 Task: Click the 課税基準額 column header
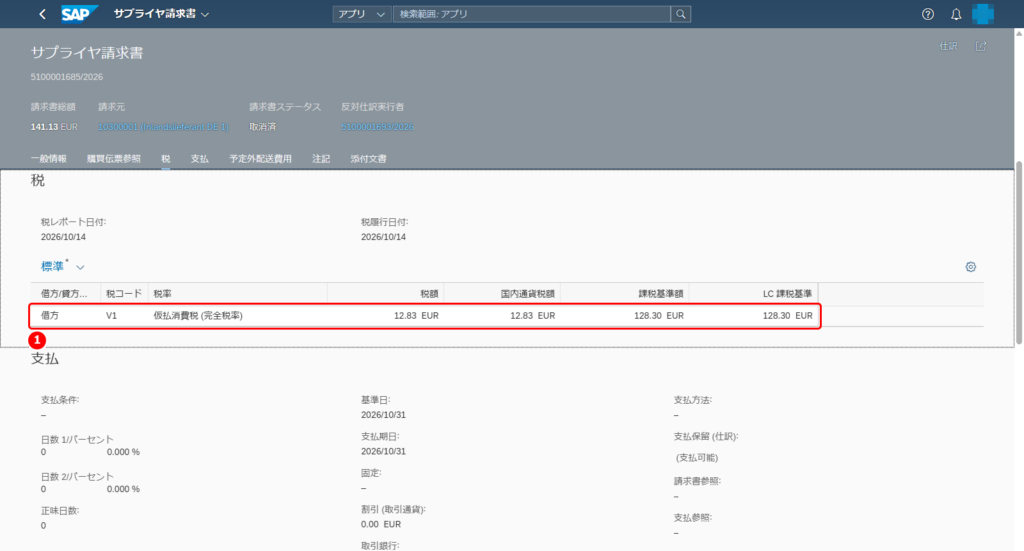point(624,294)
